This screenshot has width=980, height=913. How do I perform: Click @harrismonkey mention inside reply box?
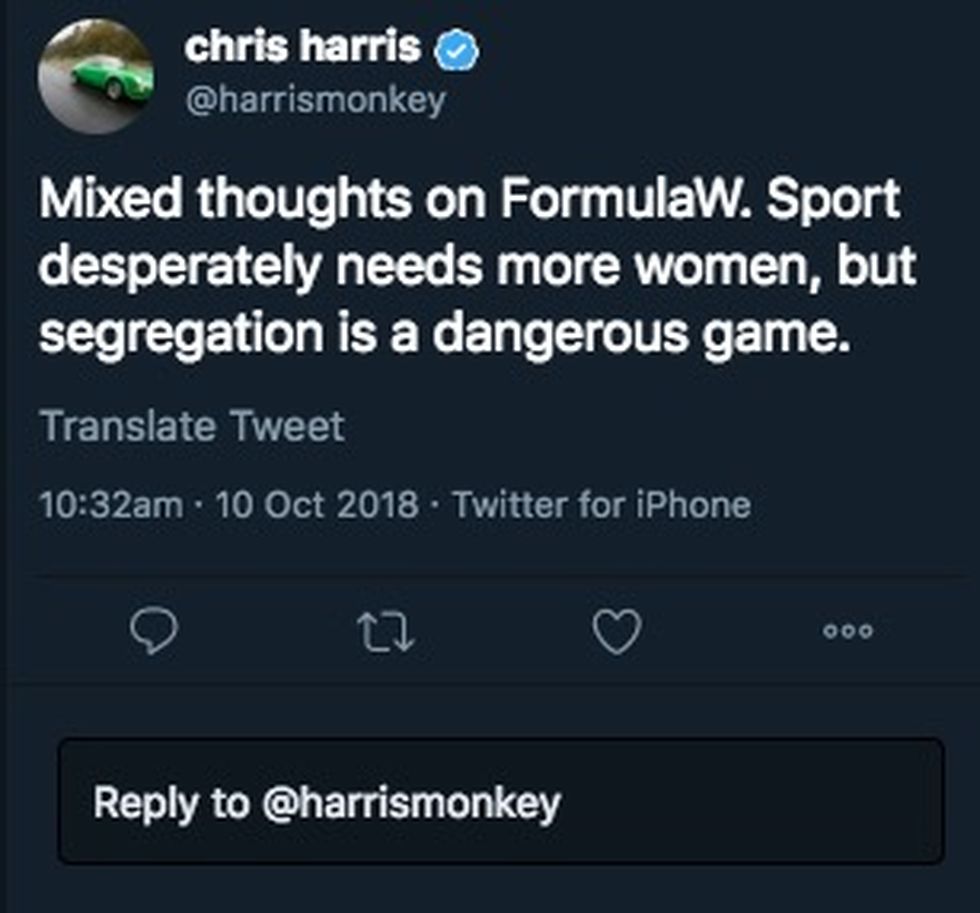pos(411,804)
